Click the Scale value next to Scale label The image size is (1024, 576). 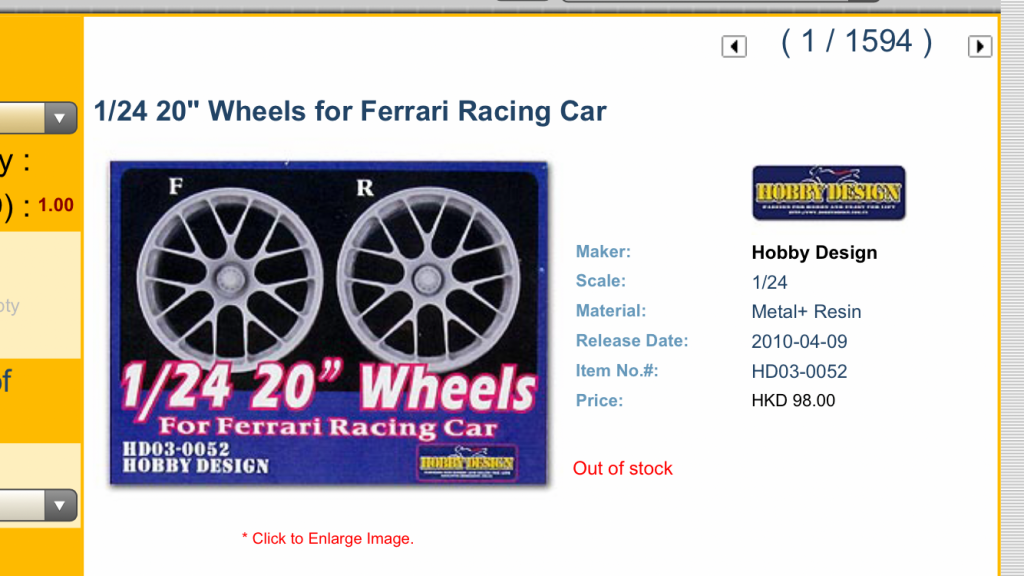tap(769, 282)
